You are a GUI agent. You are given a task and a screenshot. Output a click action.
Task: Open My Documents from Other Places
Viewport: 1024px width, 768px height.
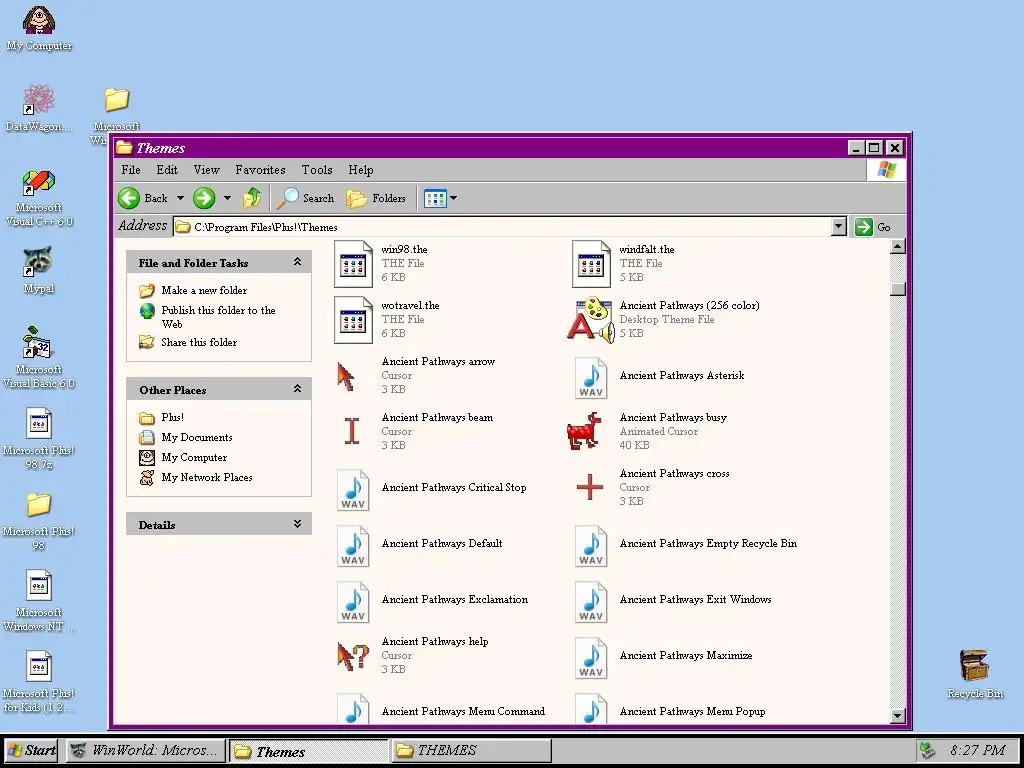click(197, 437)
